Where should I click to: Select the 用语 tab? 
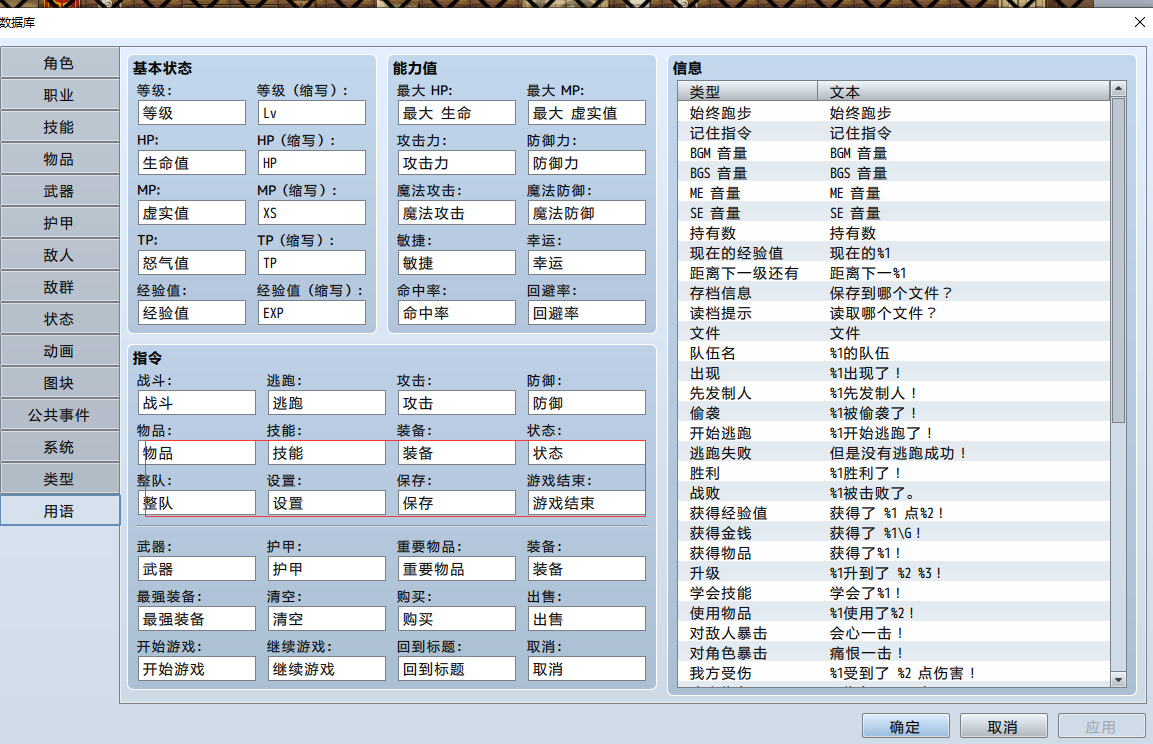click(x=60, y=511)
